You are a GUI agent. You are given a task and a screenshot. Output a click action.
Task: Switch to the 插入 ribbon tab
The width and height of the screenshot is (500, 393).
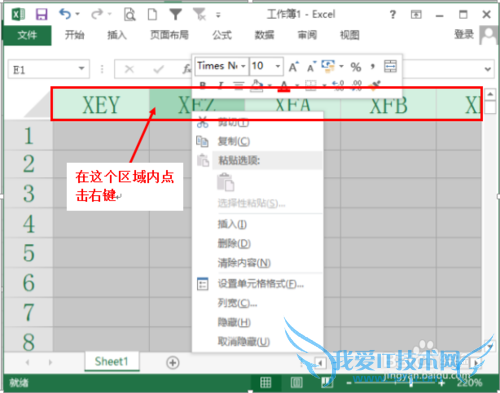tap(117, 35)
